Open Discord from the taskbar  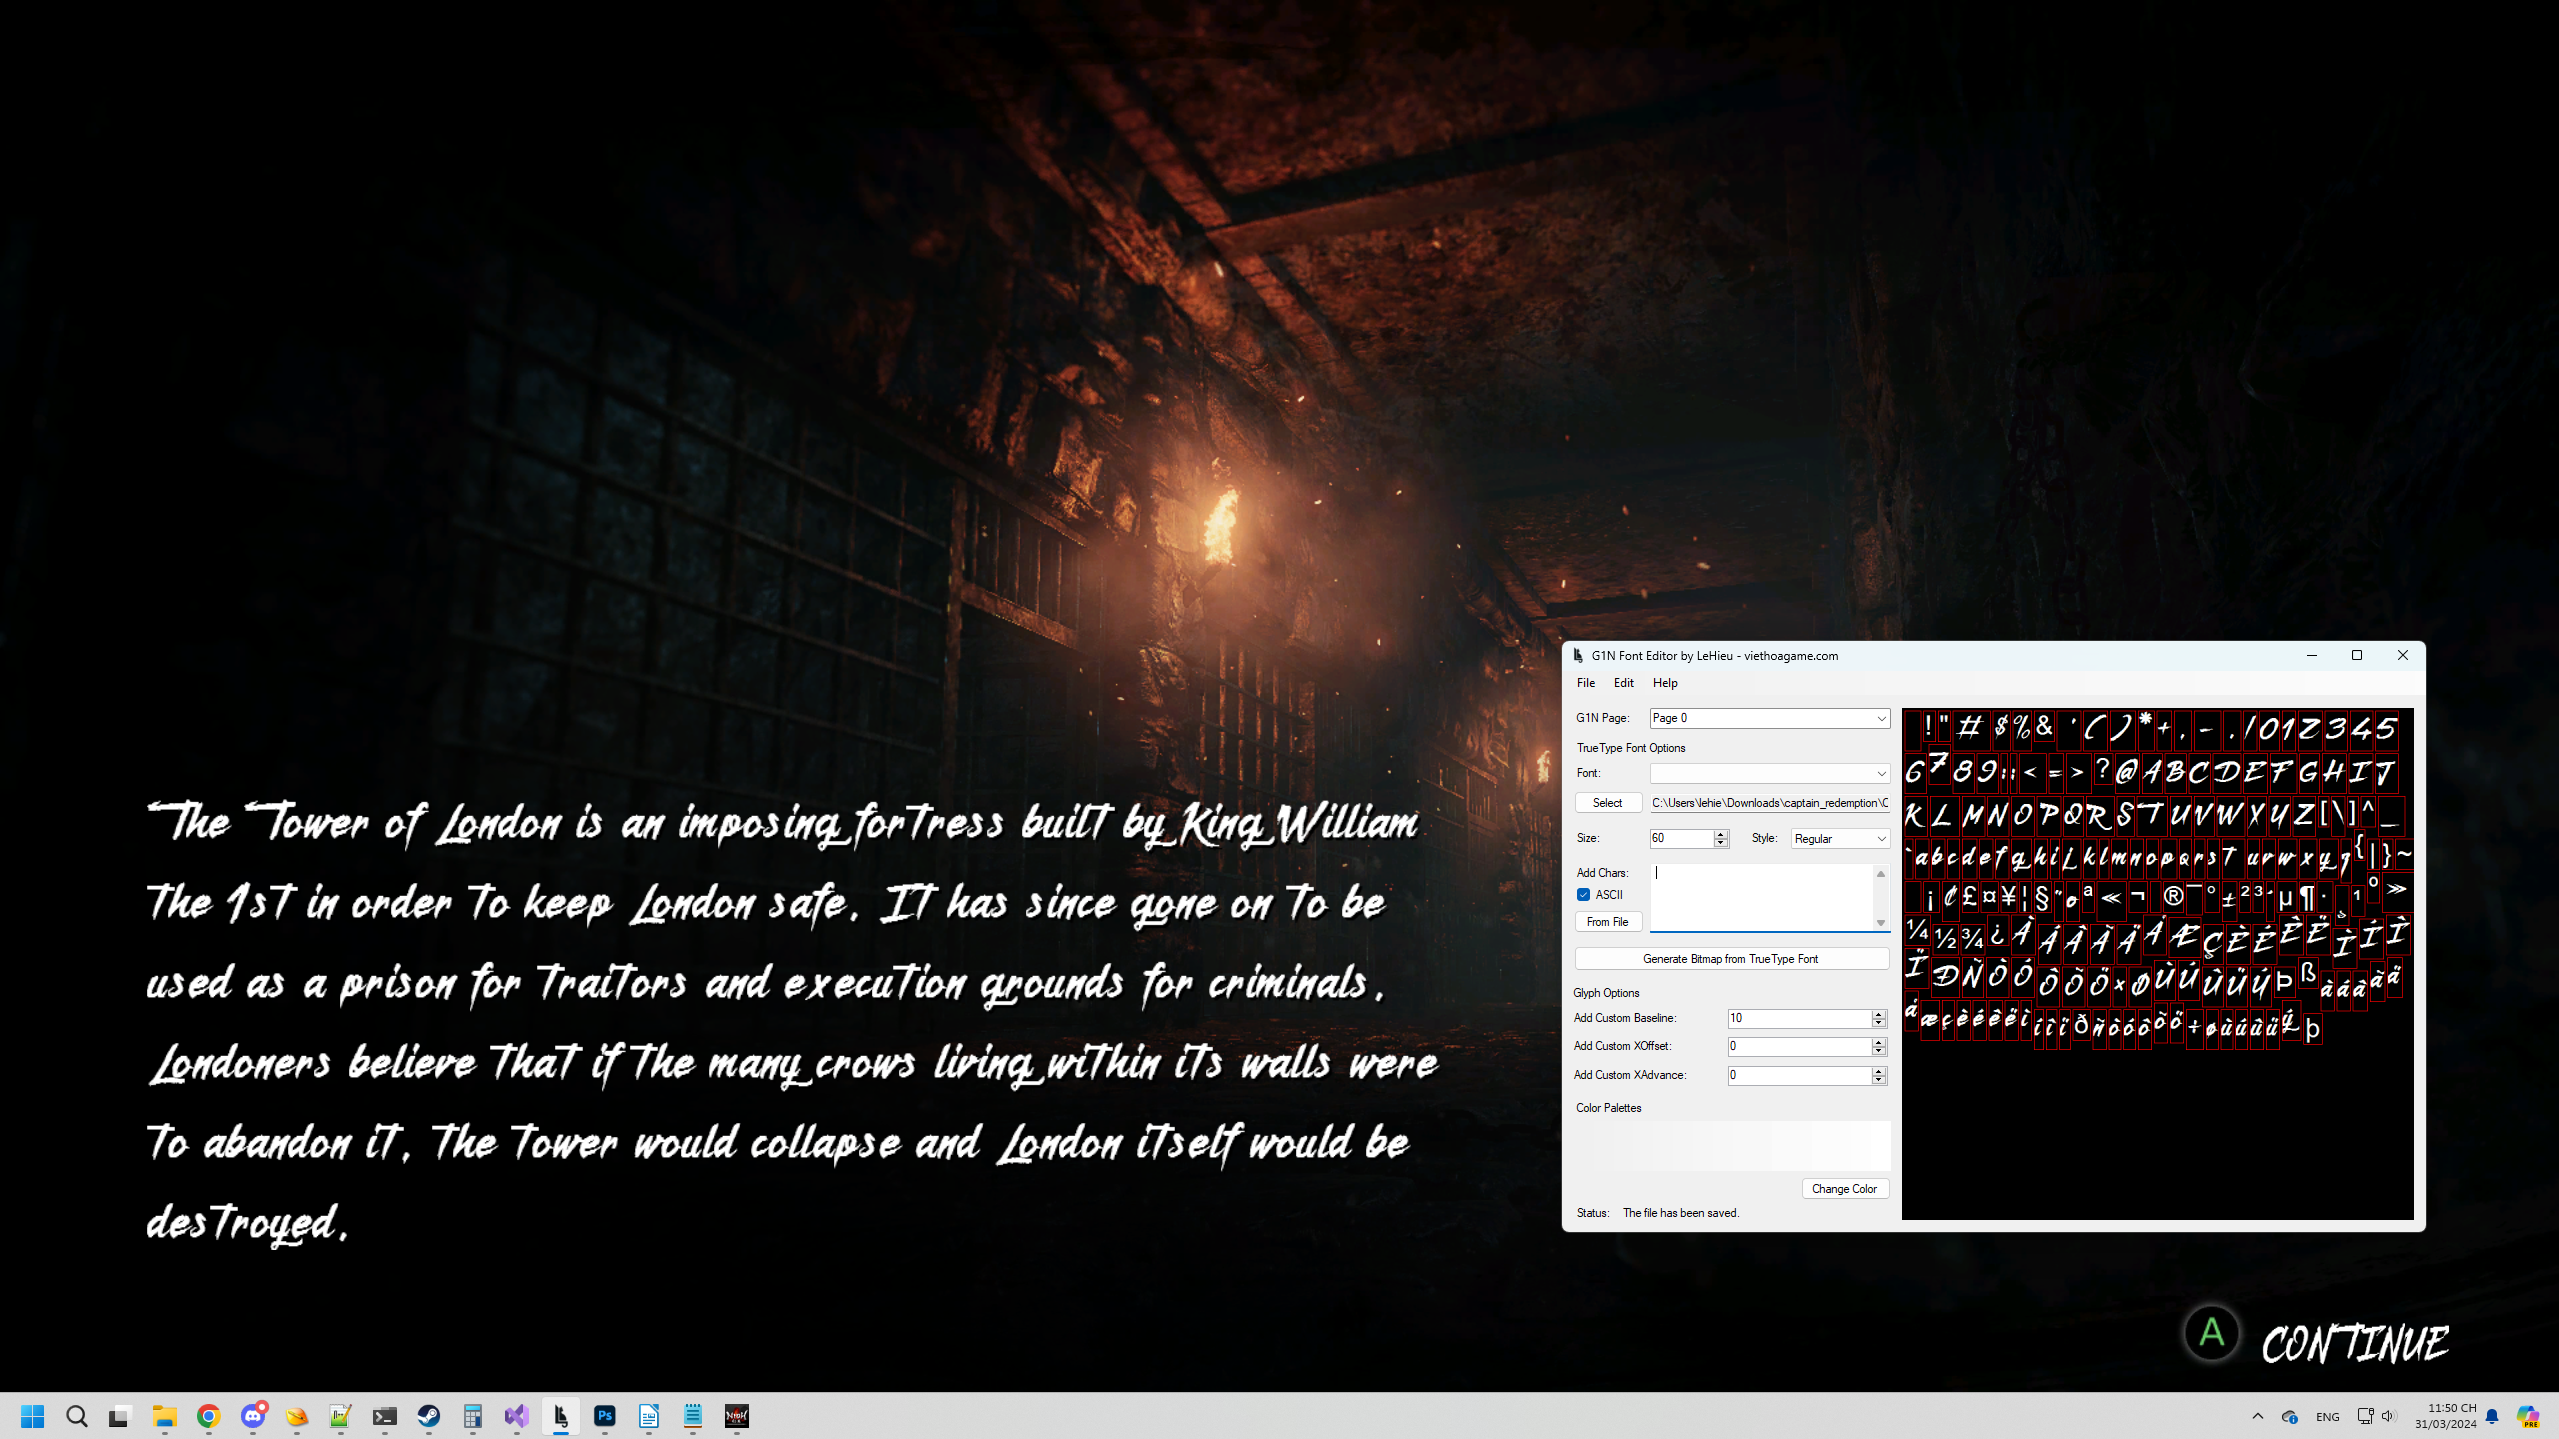click(x=254, y=1416)
